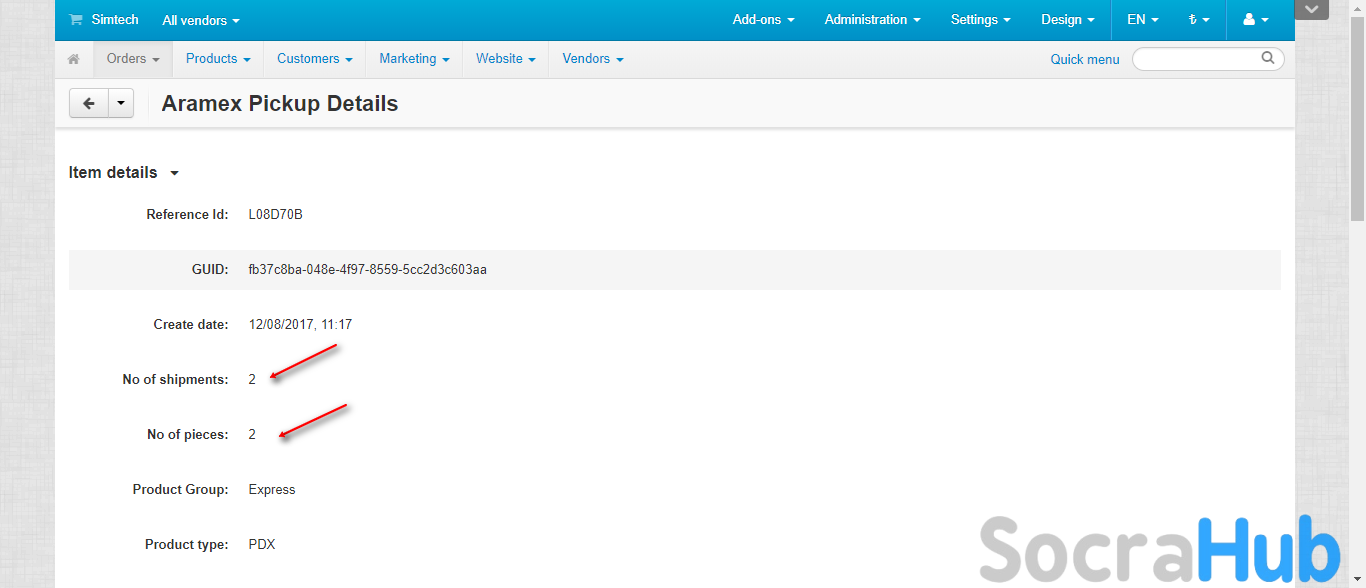The height and width of the screenshot is (588, 1366).
Task: Open the Orders menu
Action: coord(133,59)
